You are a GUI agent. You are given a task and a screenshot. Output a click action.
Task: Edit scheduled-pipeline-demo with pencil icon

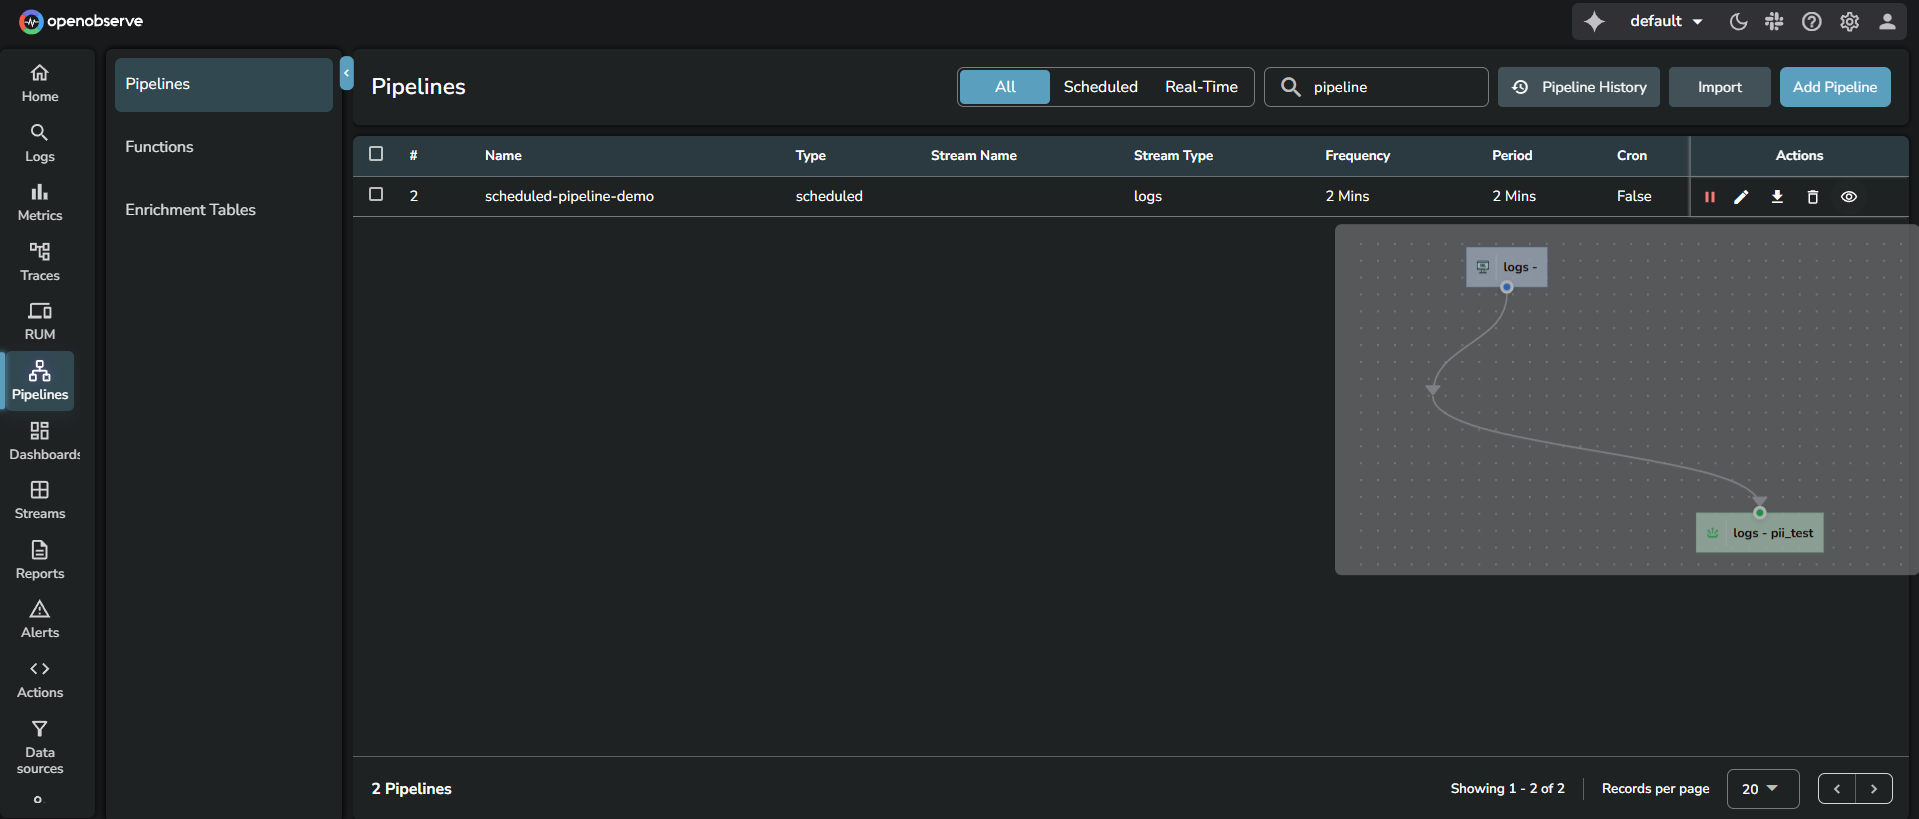tap(1741, 197)
